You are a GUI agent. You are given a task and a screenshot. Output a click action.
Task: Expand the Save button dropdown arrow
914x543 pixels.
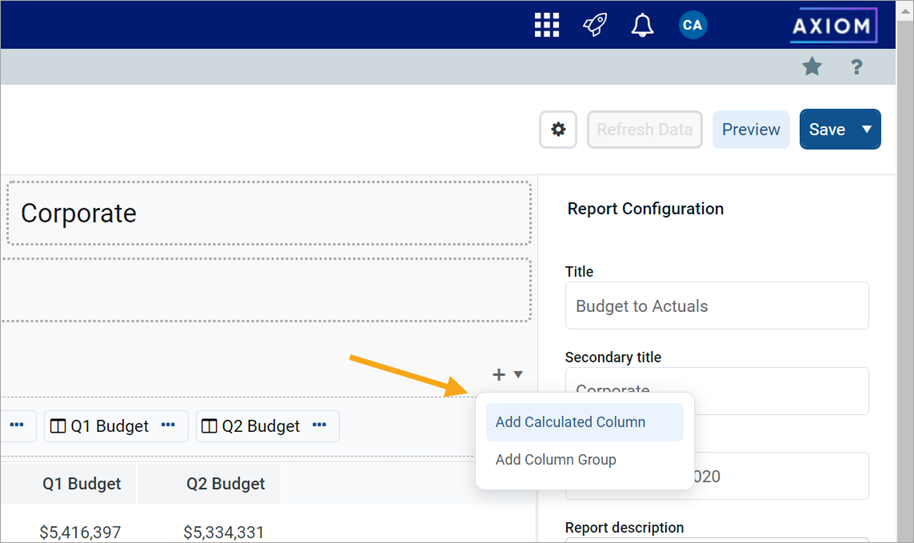867,129
